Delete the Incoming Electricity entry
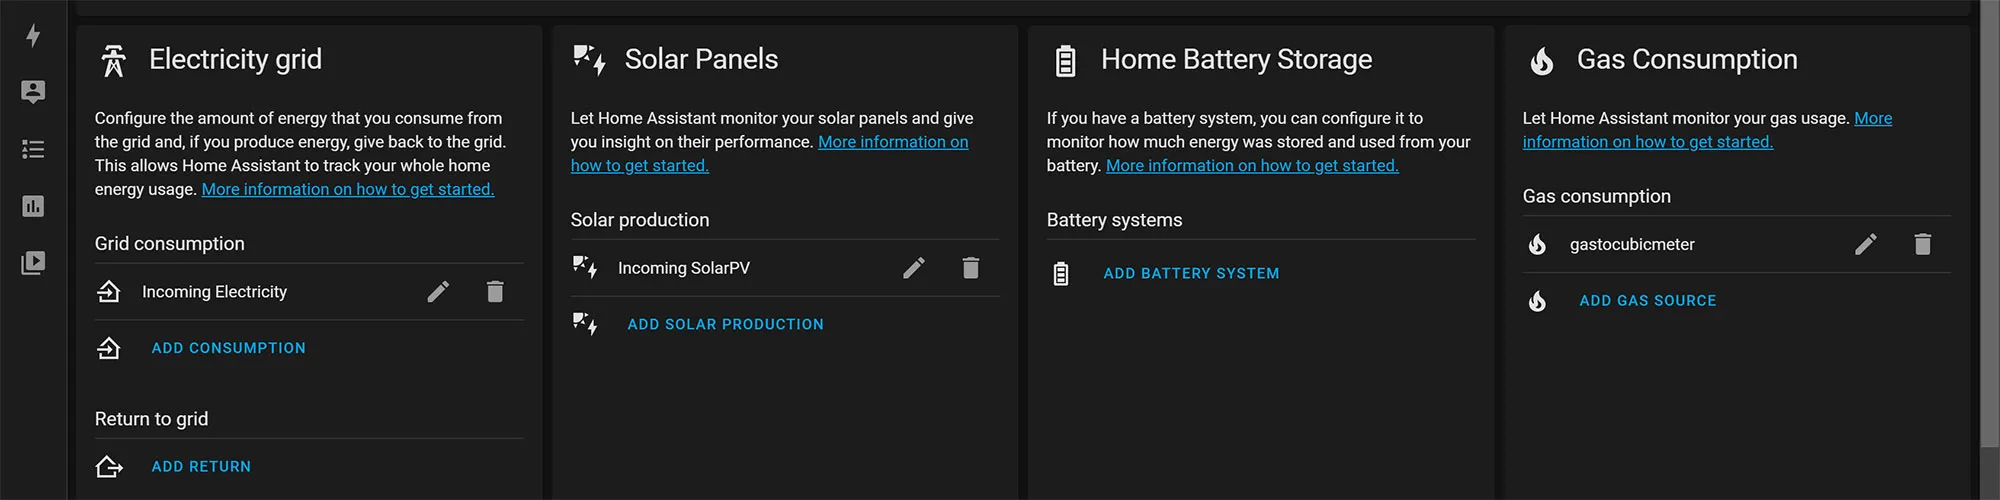 [495, 292]
